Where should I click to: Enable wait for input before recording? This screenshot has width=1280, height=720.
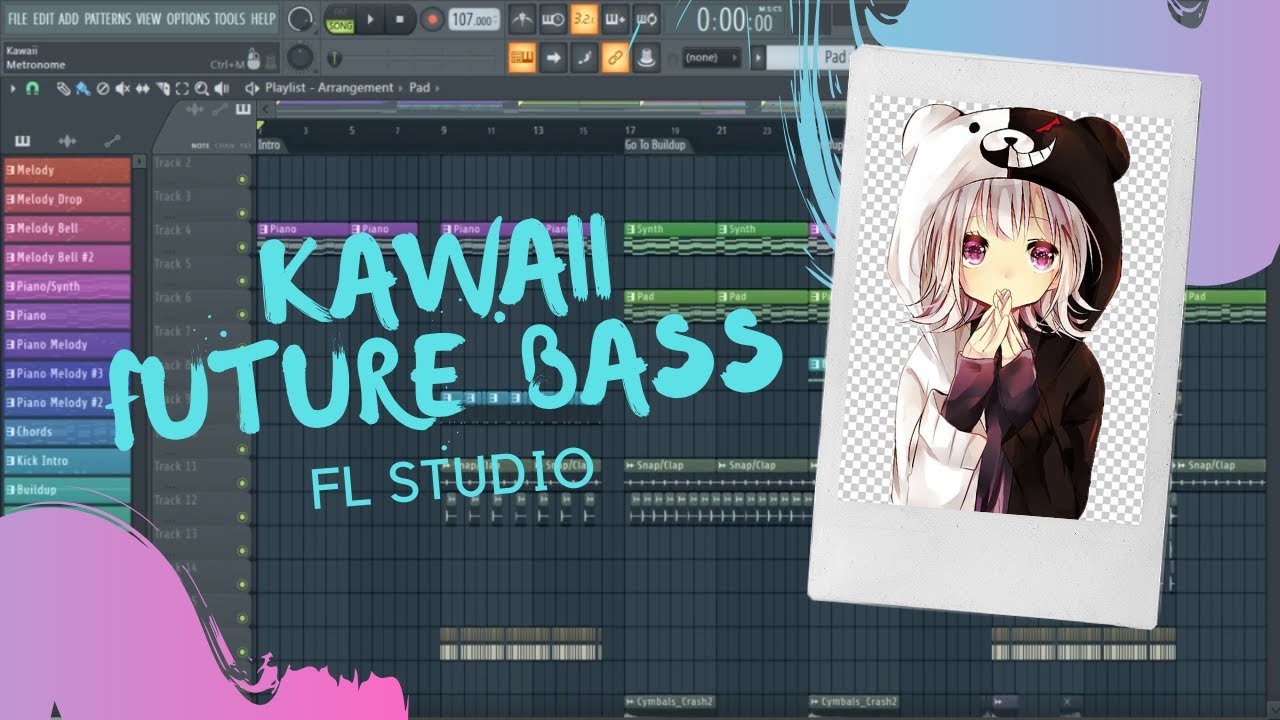(552, 19)
